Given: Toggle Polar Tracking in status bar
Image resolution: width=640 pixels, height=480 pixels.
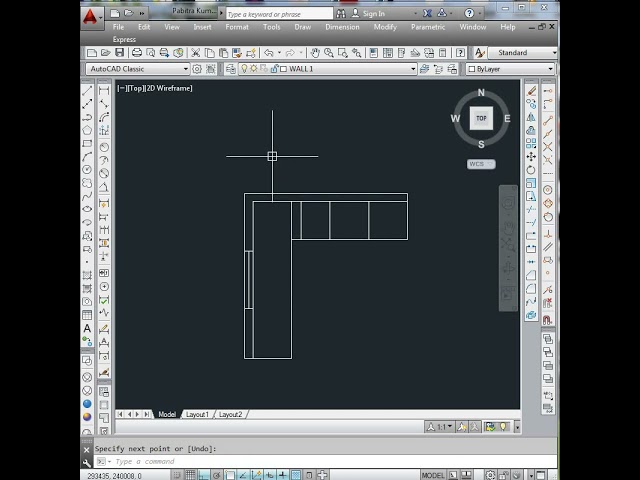Looking at the screenshot, I should click(x=217, y=475).
